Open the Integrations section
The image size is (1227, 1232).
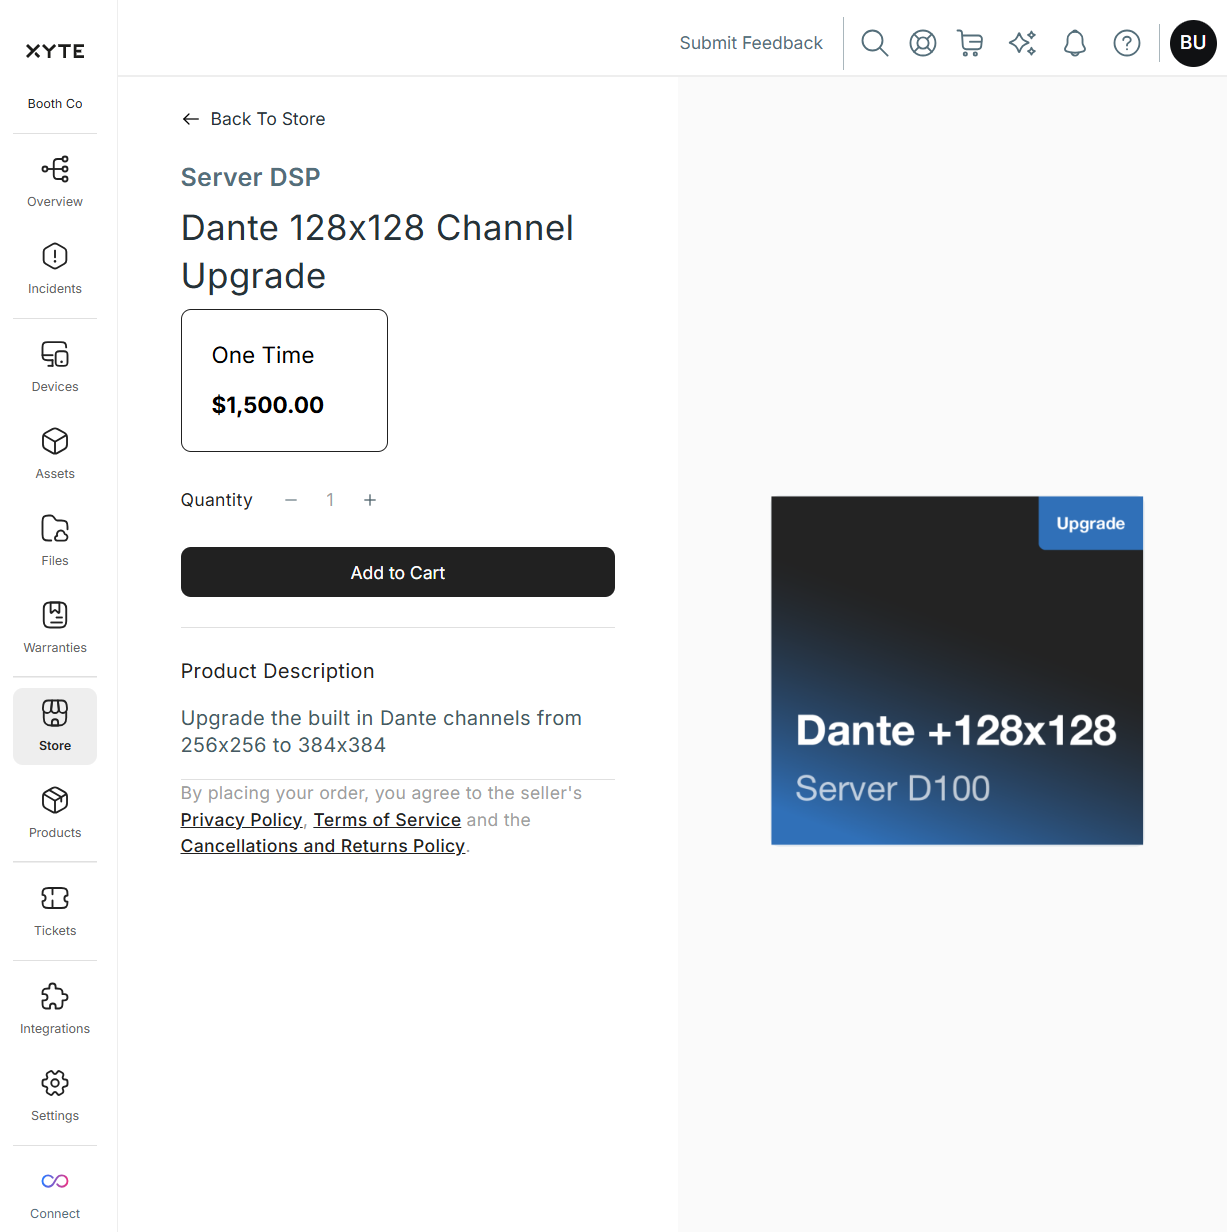click(x=55, y=1009)
